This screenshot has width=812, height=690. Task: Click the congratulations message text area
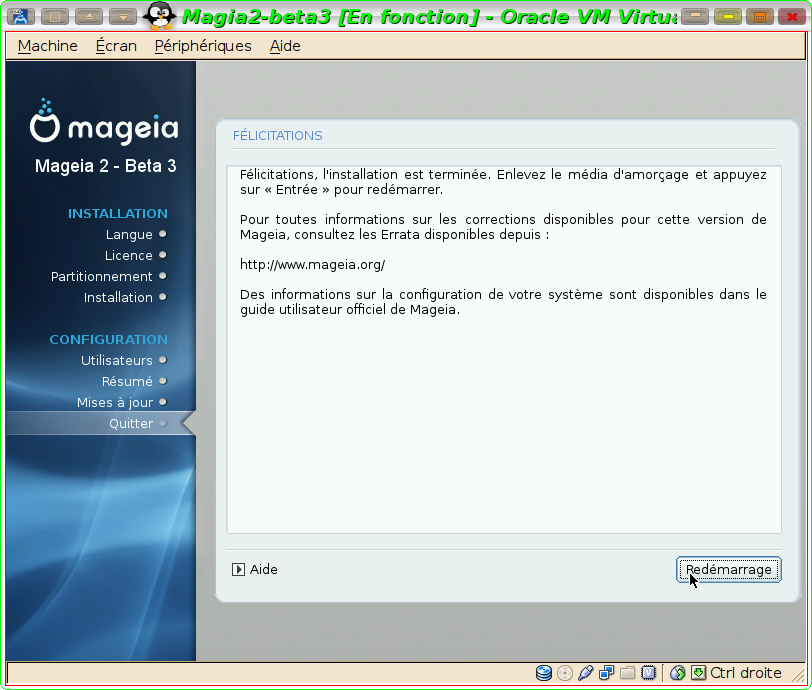coord(503,350)
